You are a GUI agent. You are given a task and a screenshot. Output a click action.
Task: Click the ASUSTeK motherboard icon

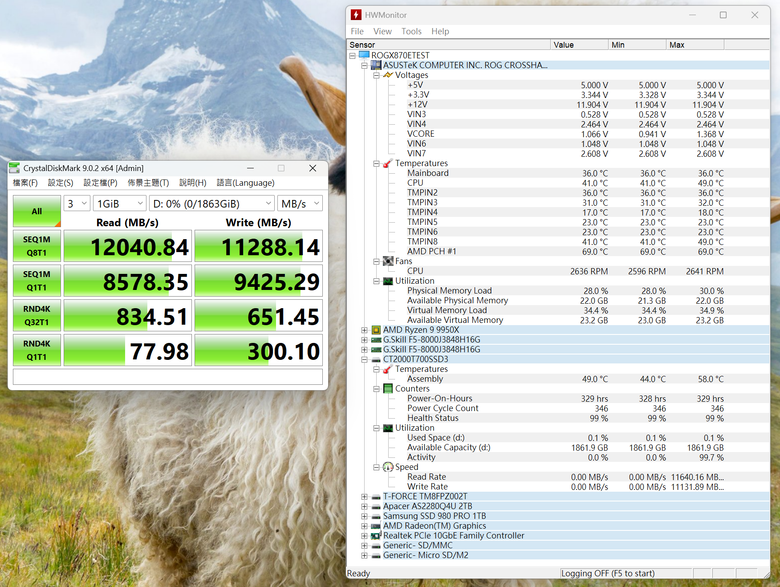click(376, 65)
